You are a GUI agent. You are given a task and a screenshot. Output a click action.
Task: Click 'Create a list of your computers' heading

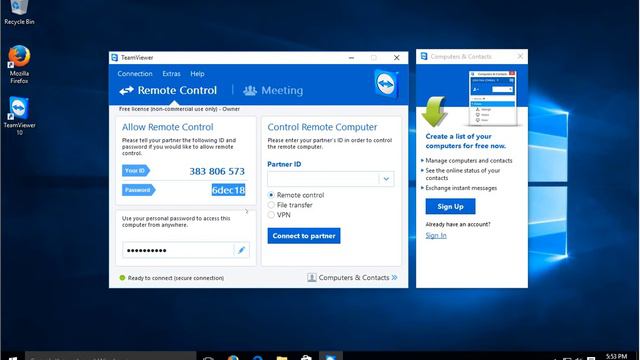[x=466, y=141]
